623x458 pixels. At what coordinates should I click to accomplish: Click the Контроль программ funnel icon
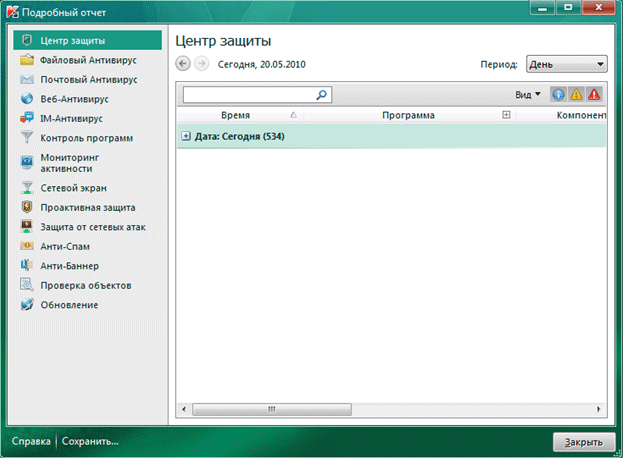pyautogui.click(x=27, y=137)
